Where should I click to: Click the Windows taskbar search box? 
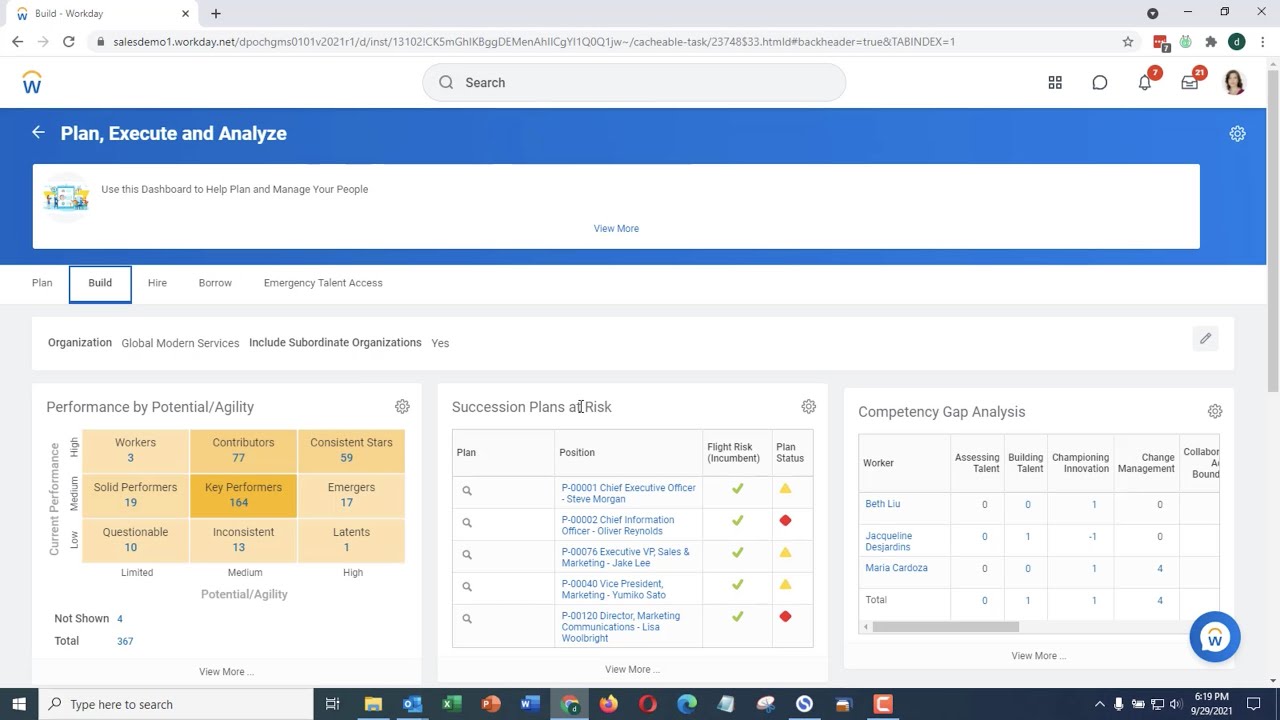(x=176, y=704)
